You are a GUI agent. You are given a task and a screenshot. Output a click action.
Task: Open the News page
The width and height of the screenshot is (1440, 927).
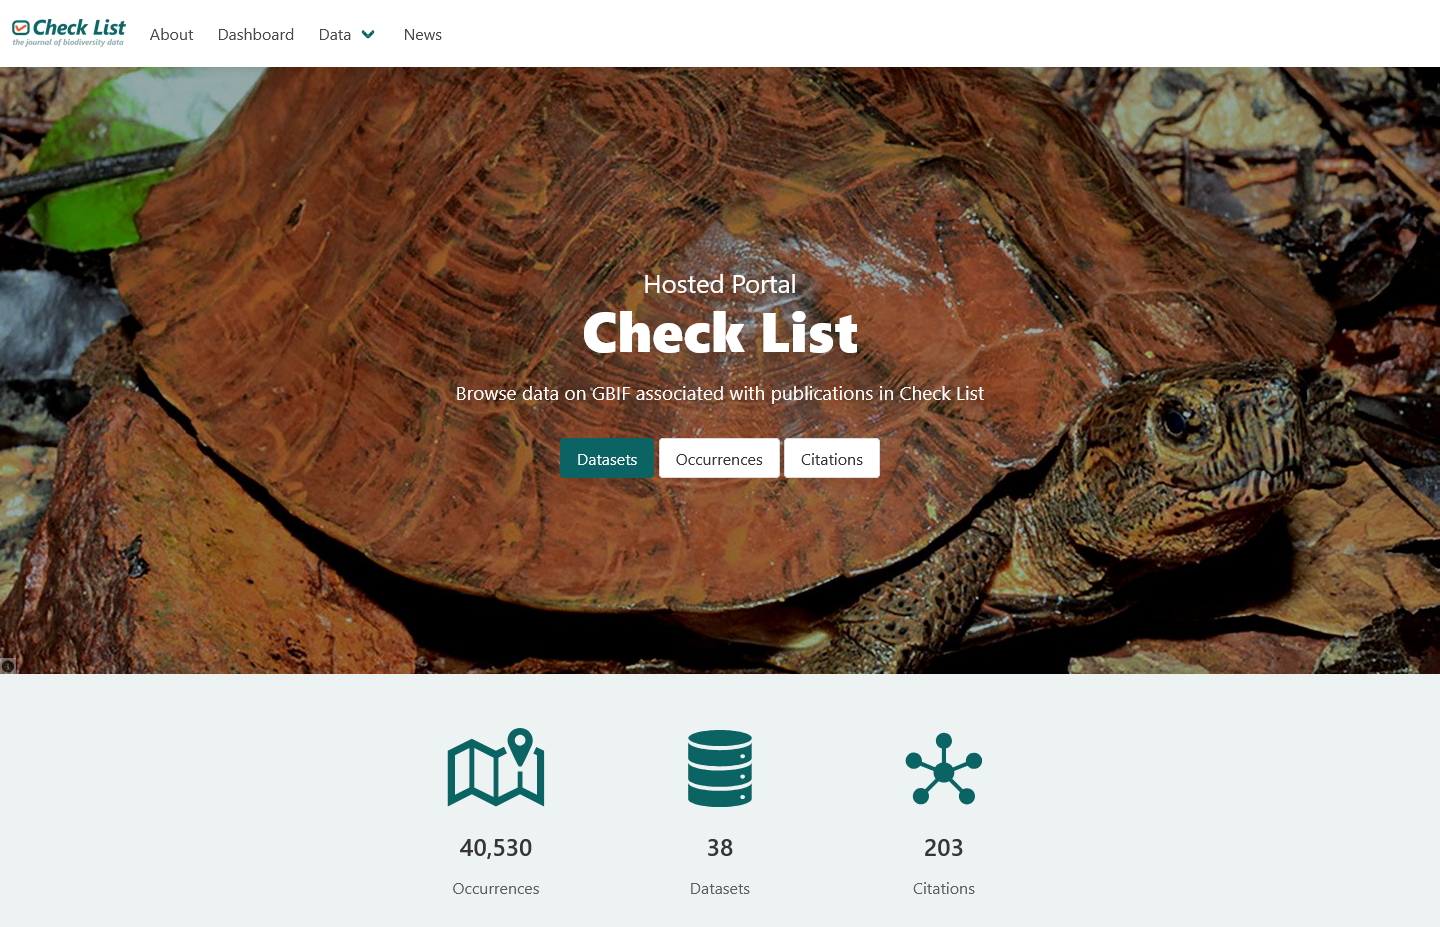coord(423,34)
